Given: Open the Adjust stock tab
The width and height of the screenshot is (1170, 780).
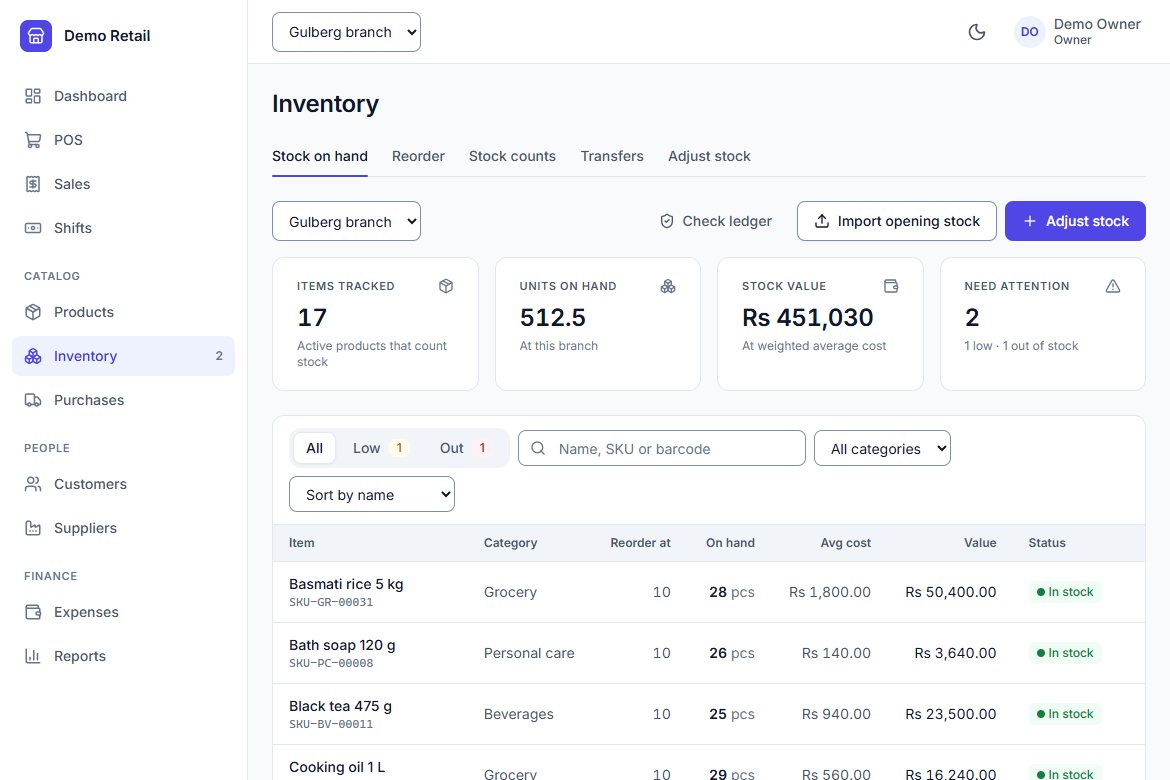Looking at the screenshot, I should (x=709, y=156).
